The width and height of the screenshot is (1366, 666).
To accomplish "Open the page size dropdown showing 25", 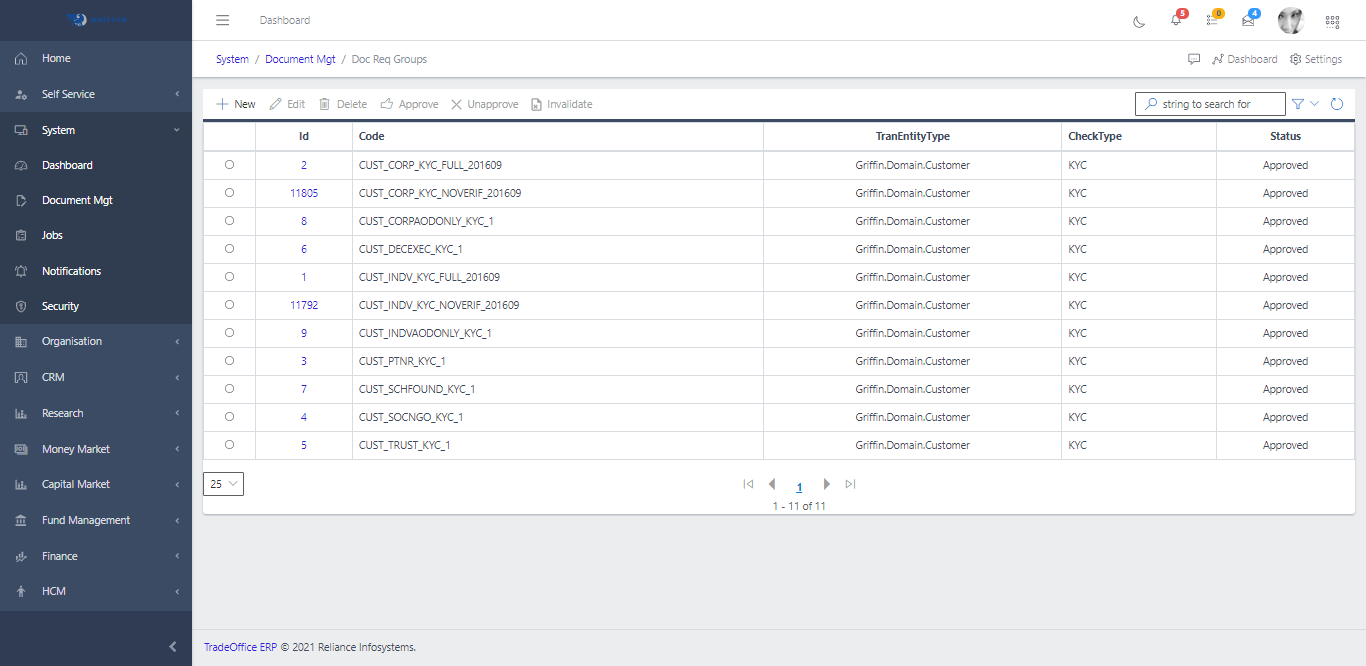I will tap(223, 484).
